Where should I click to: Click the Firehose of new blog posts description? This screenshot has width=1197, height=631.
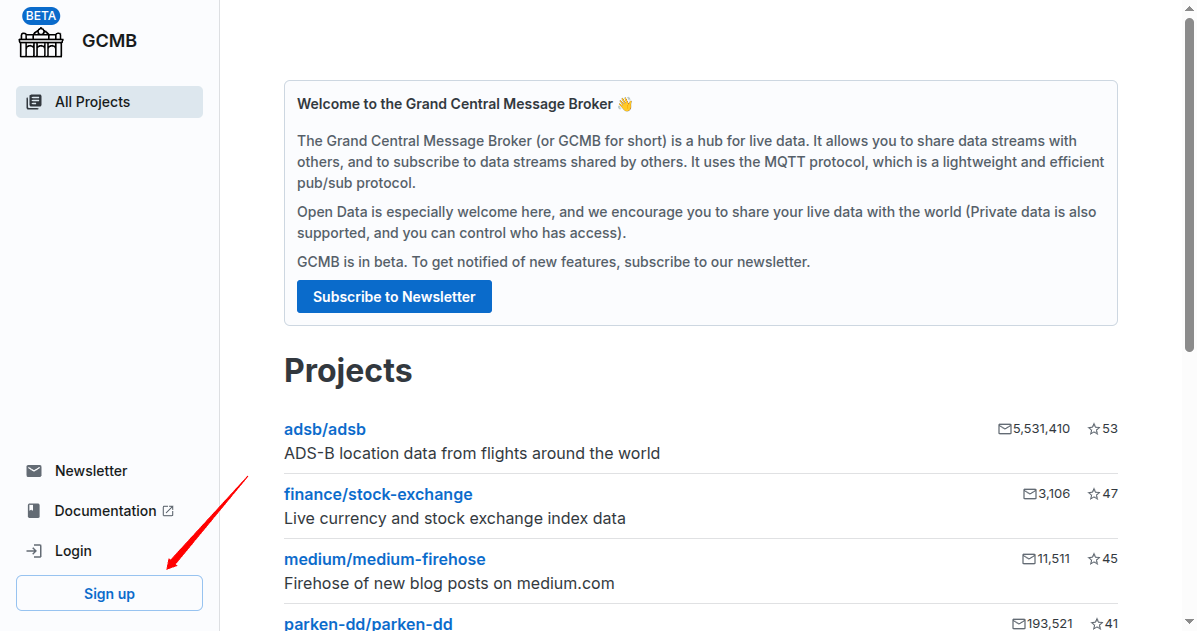[x=449, y=583]
